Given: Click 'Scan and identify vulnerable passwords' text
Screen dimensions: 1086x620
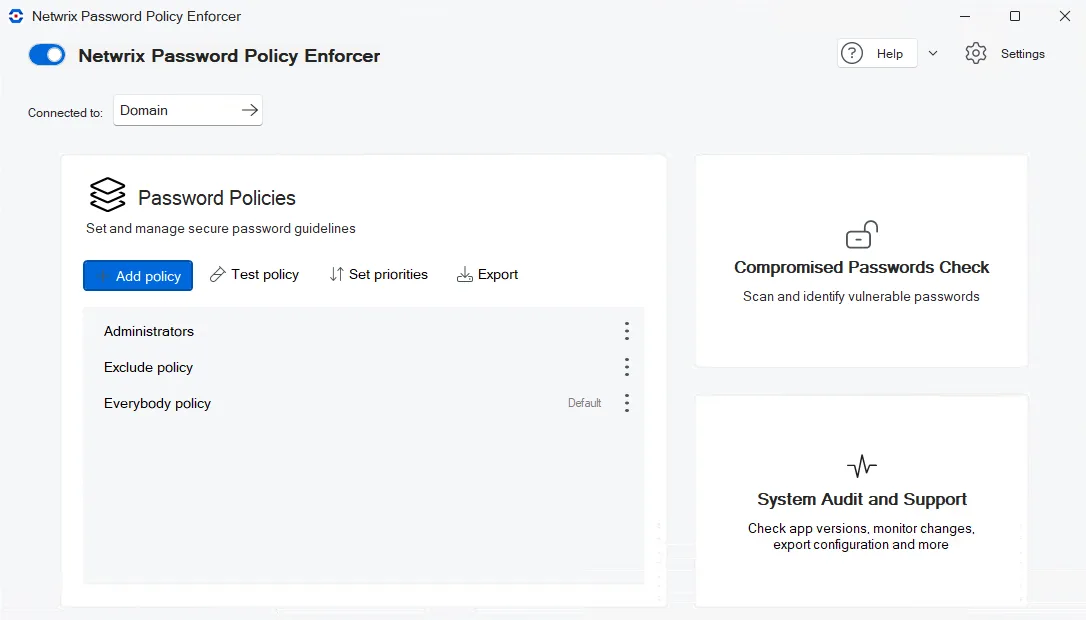Looking at the screenshot, I should 861,296.
